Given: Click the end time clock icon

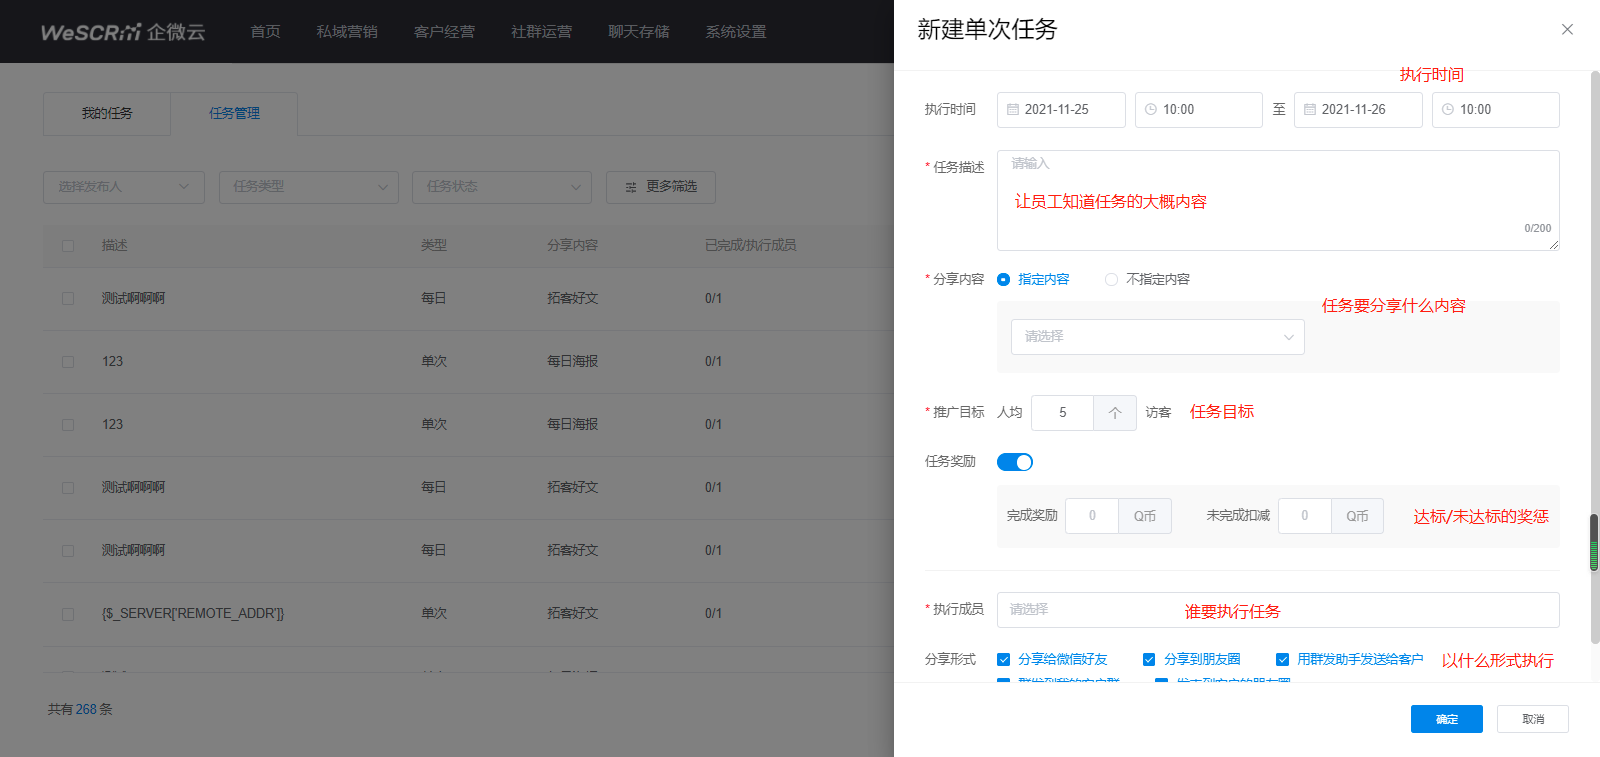Looking at the screenshot, I should point(1448,110).
